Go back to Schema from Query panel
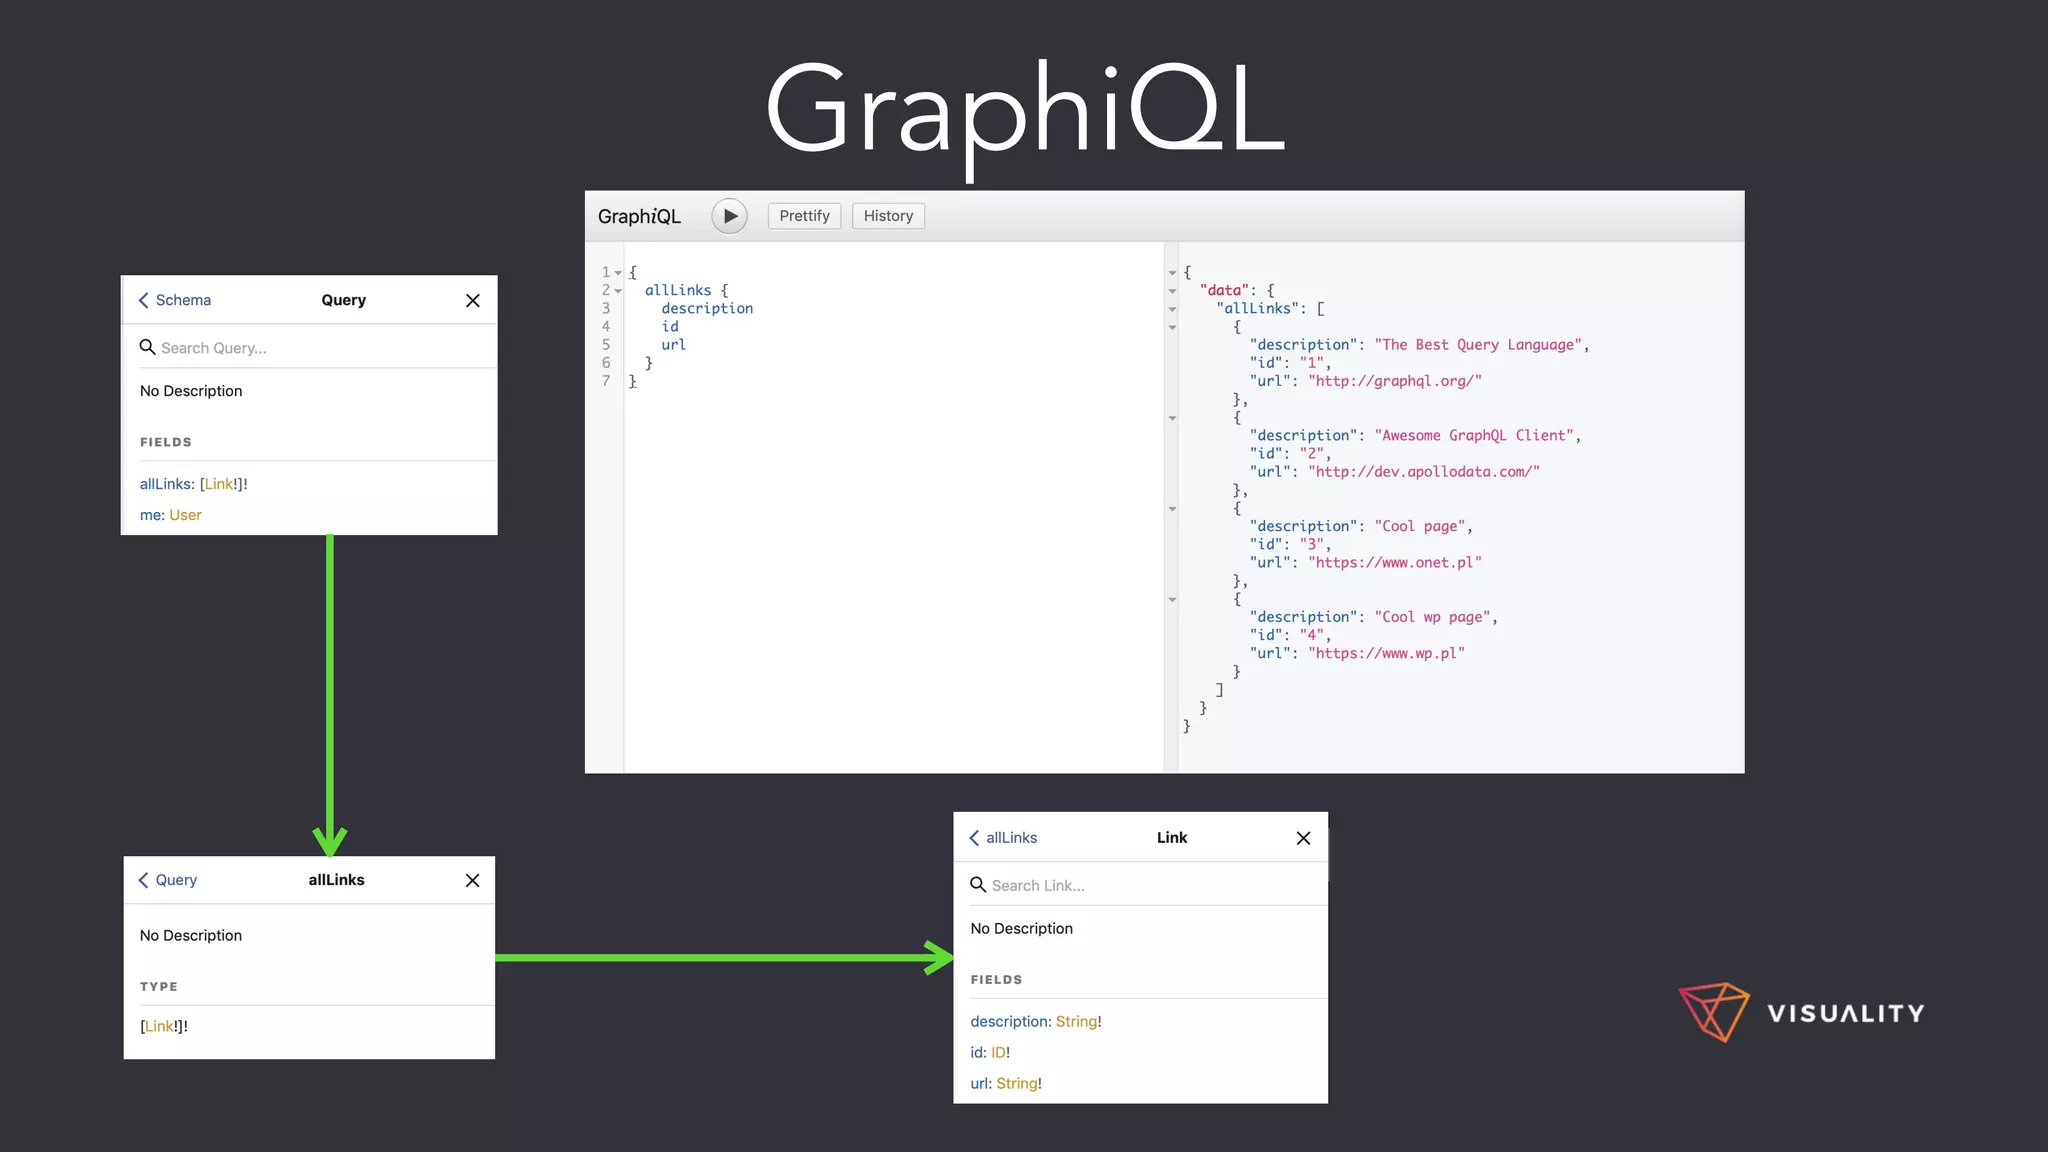 tap(175, 300)
